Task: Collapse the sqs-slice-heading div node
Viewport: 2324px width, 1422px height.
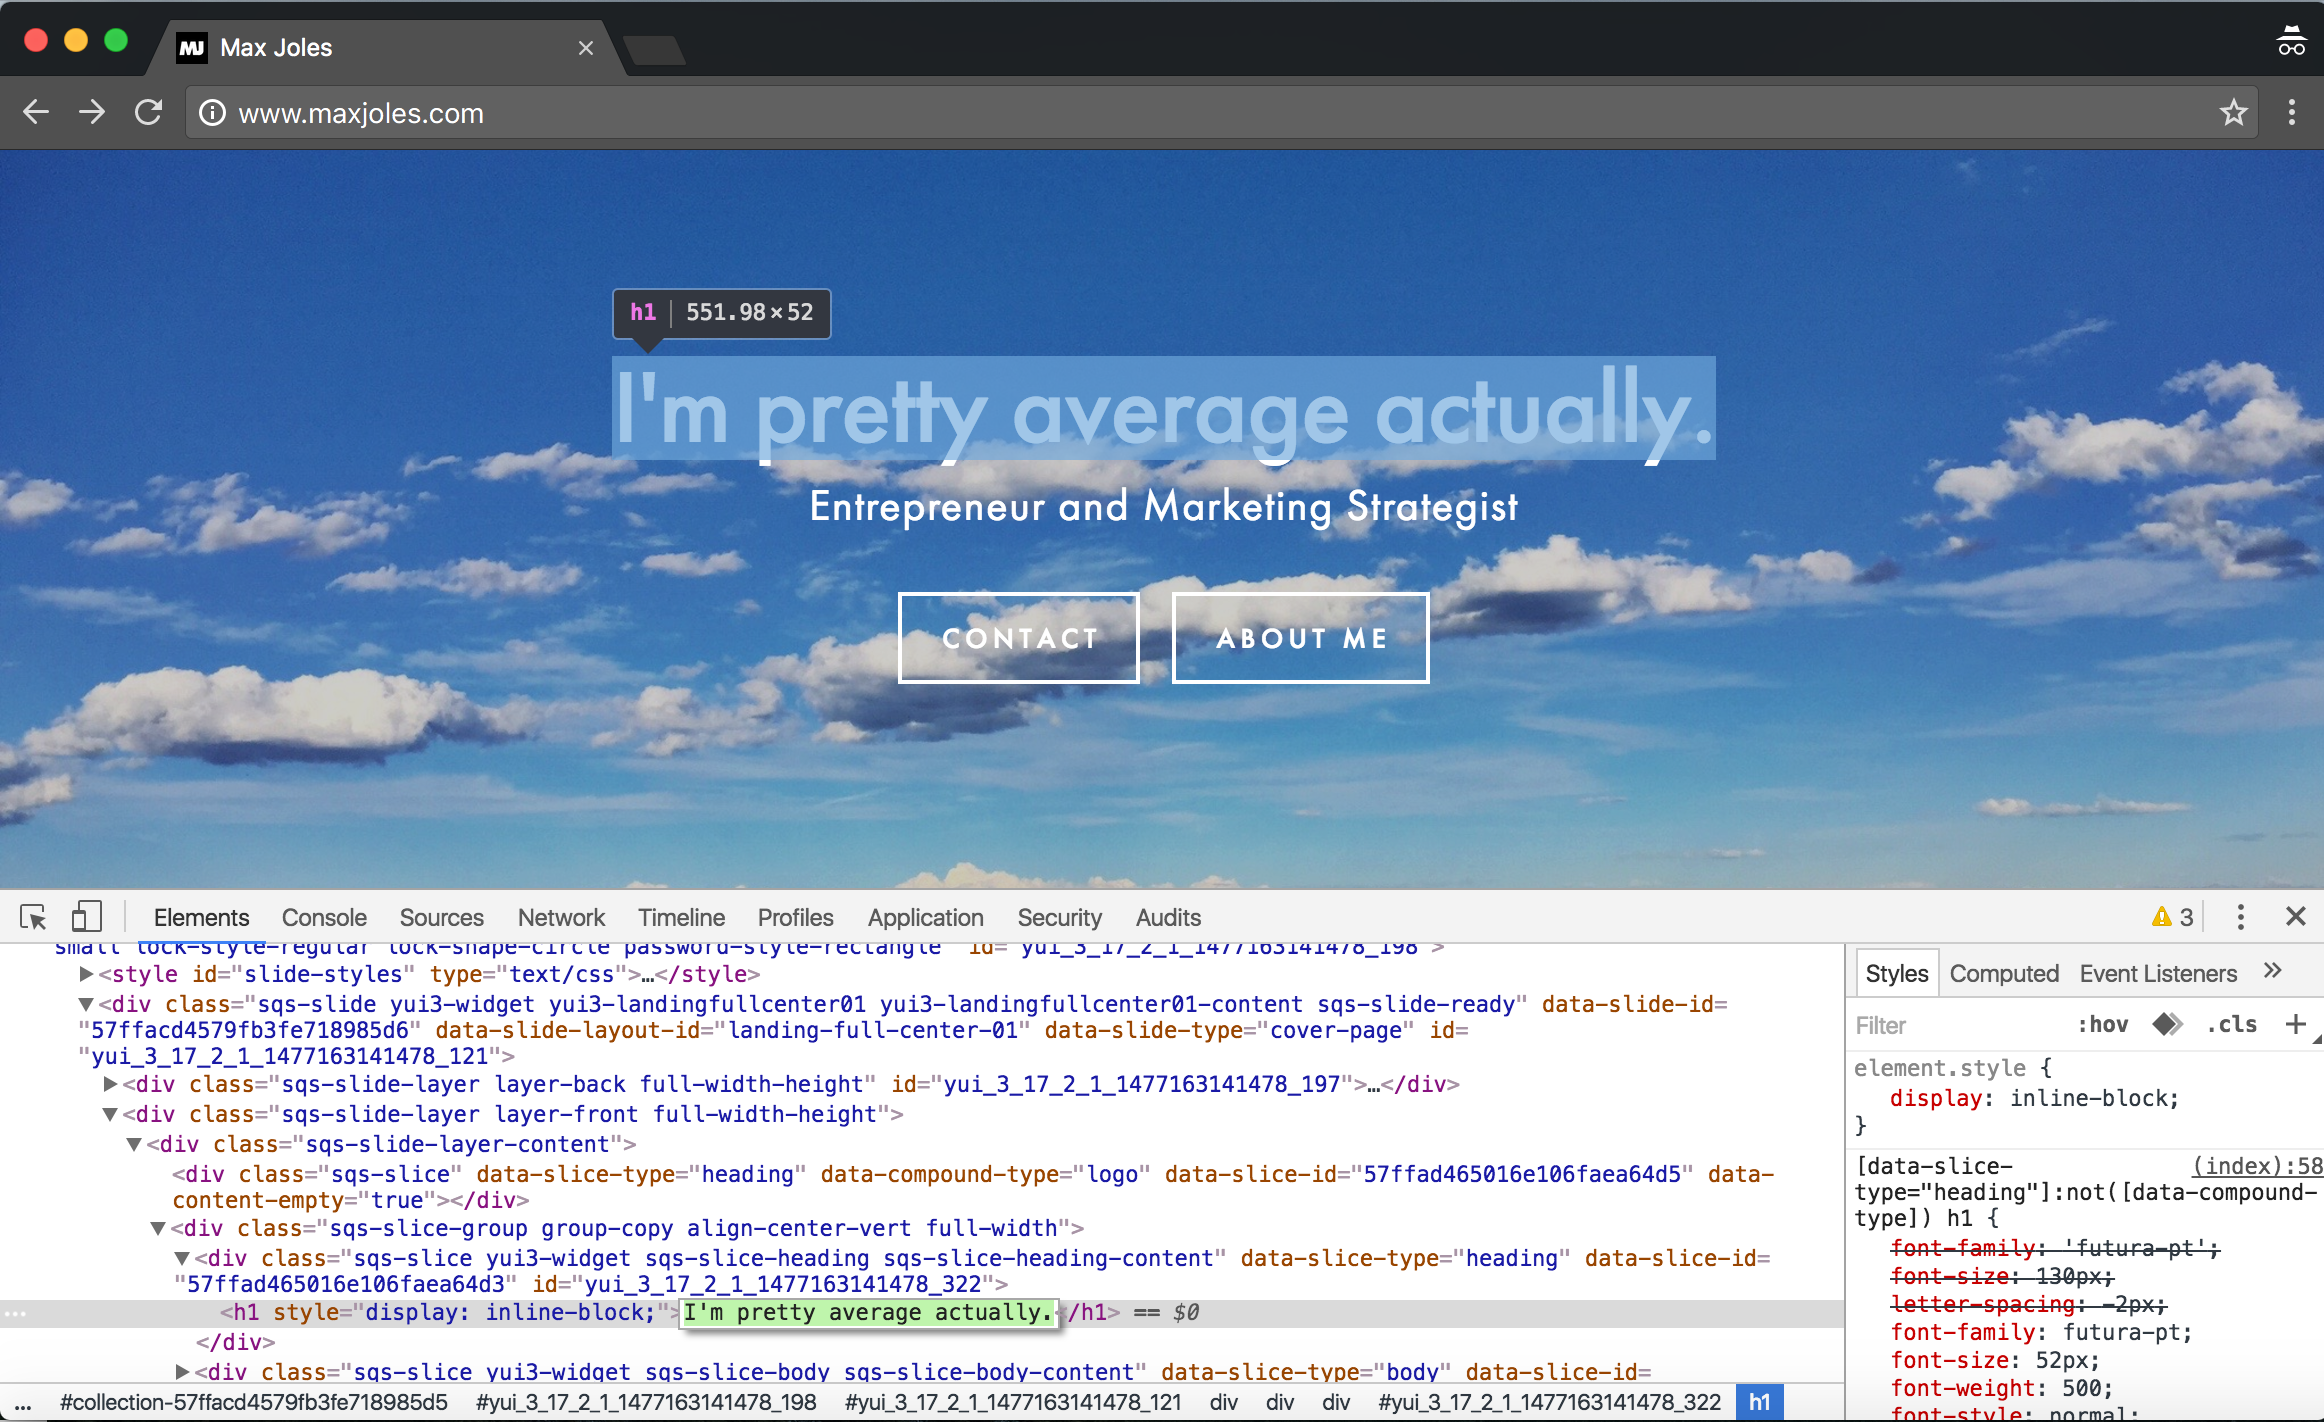Action: [x=182, y=1258]
